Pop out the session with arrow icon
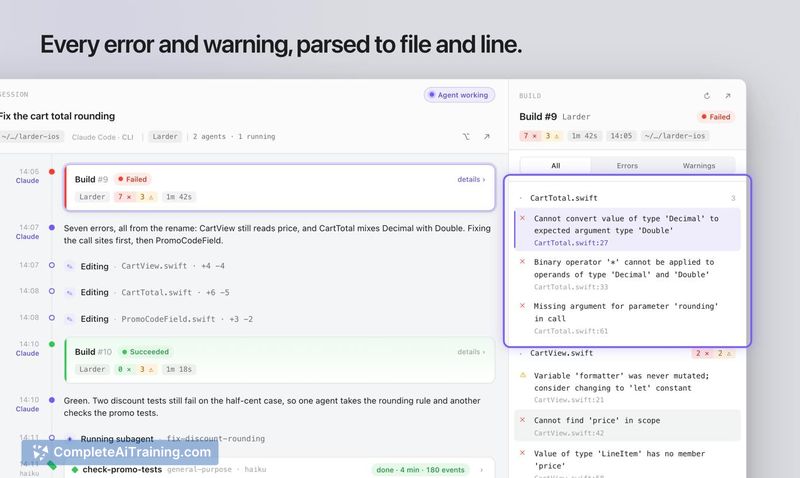800x478 pixels. tap(487, 137)
